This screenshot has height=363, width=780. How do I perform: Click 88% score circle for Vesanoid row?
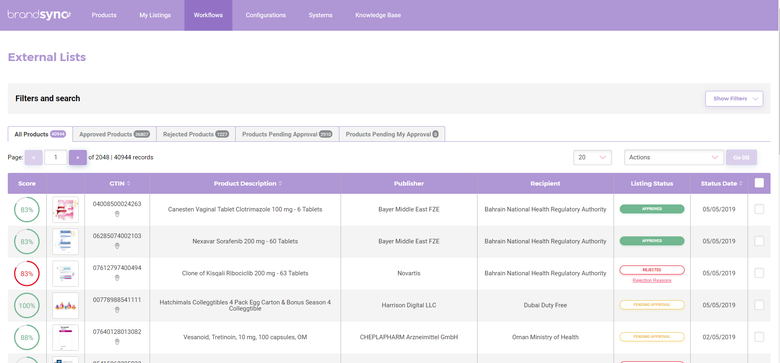click(x=27, y=337)
